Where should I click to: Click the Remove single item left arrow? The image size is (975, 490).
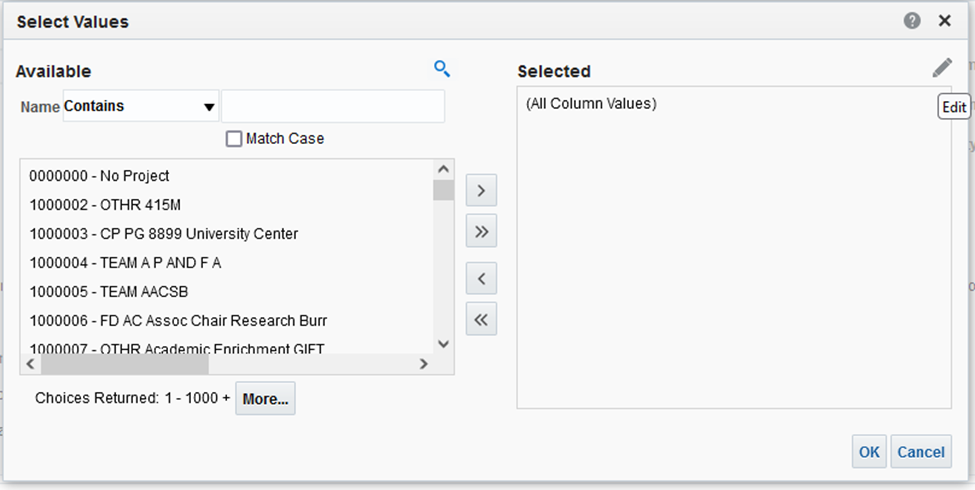pos(481,277)
